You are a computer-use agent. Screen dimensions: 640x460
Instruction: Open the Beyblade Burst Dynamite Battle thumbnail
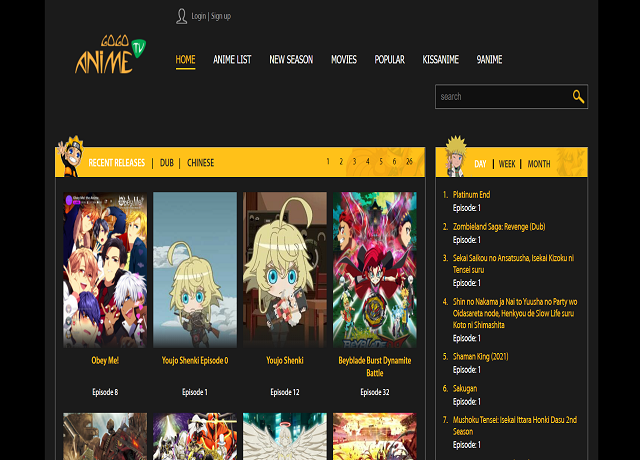375,270
